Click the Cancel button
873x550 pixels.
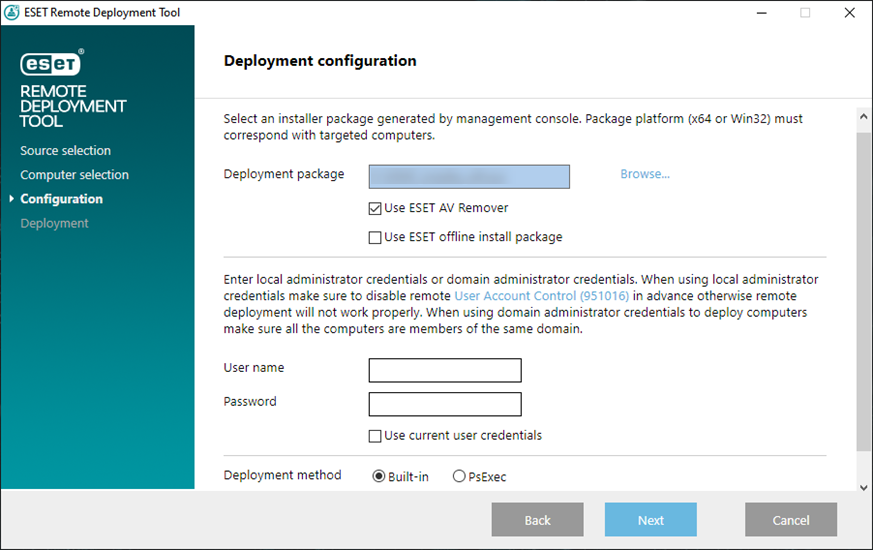click(x=790, y=520)
